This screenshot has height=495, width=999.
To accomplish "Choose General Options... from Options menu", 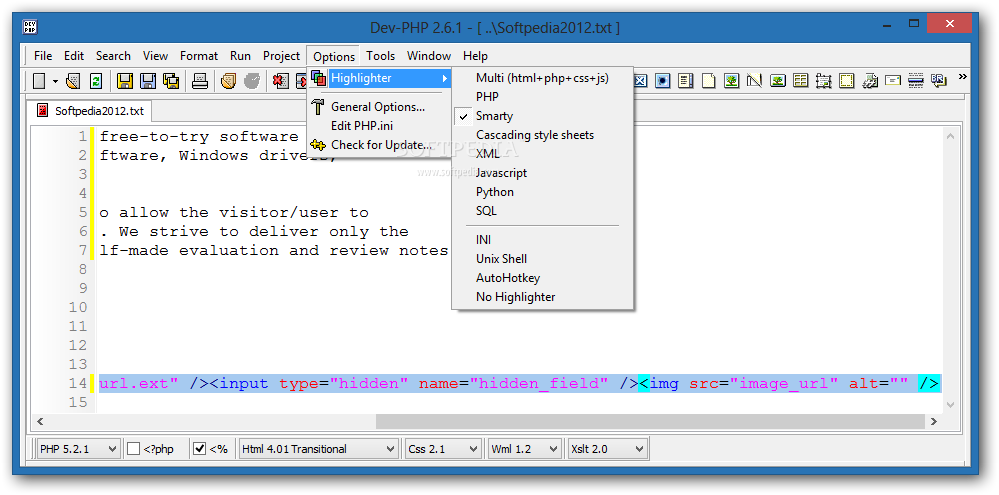I will click(380, 107).
